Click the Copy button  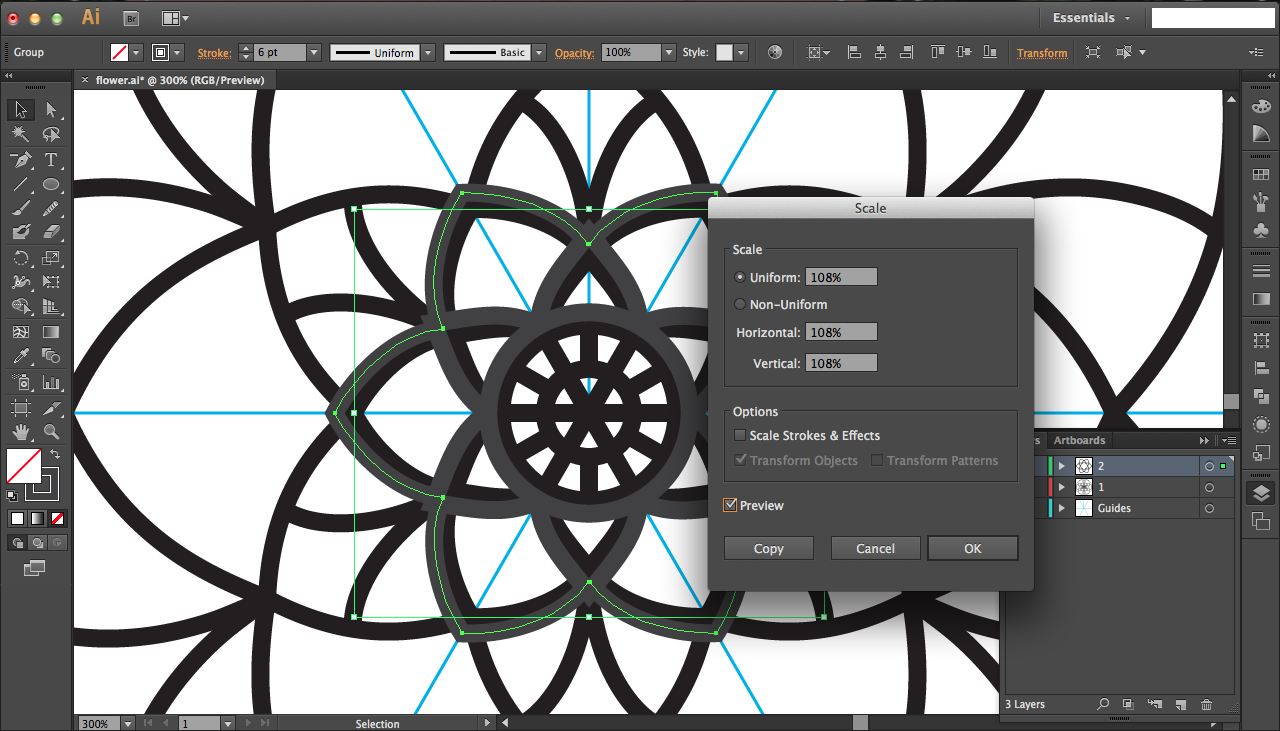(769, 548)
